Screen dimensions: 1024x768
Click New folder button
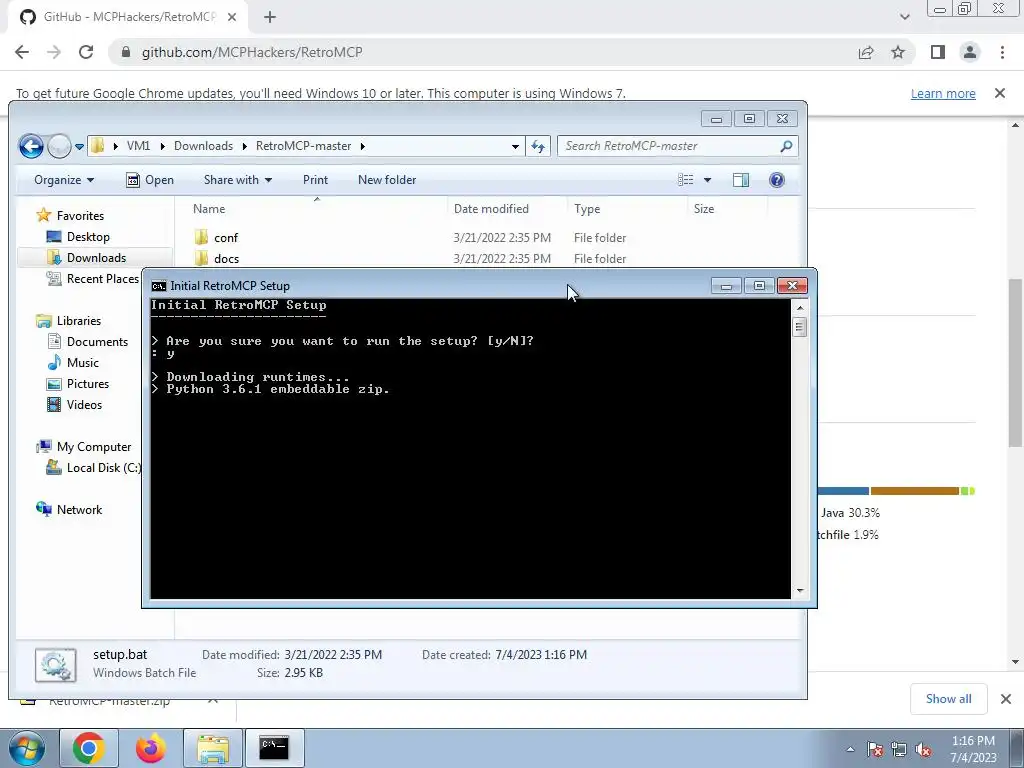click(387, 180)
